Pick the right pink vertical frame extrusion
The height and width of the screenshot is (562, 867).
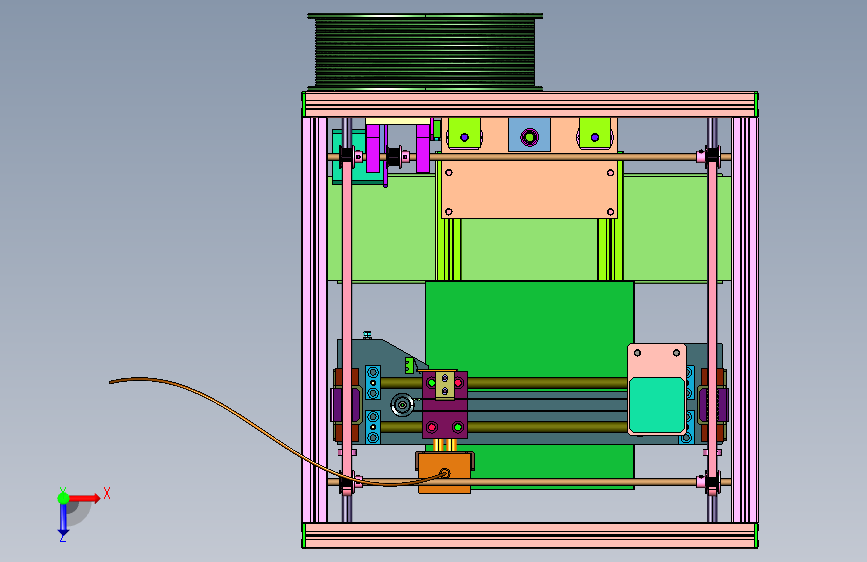[x=745, y=320]
